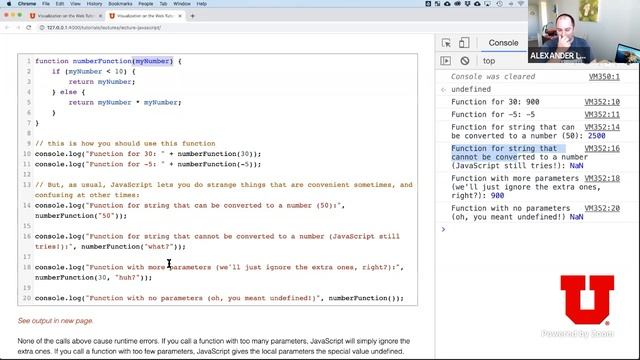Screen dimensions: 640x360
Task: Open the File menu
Action: 46,4
